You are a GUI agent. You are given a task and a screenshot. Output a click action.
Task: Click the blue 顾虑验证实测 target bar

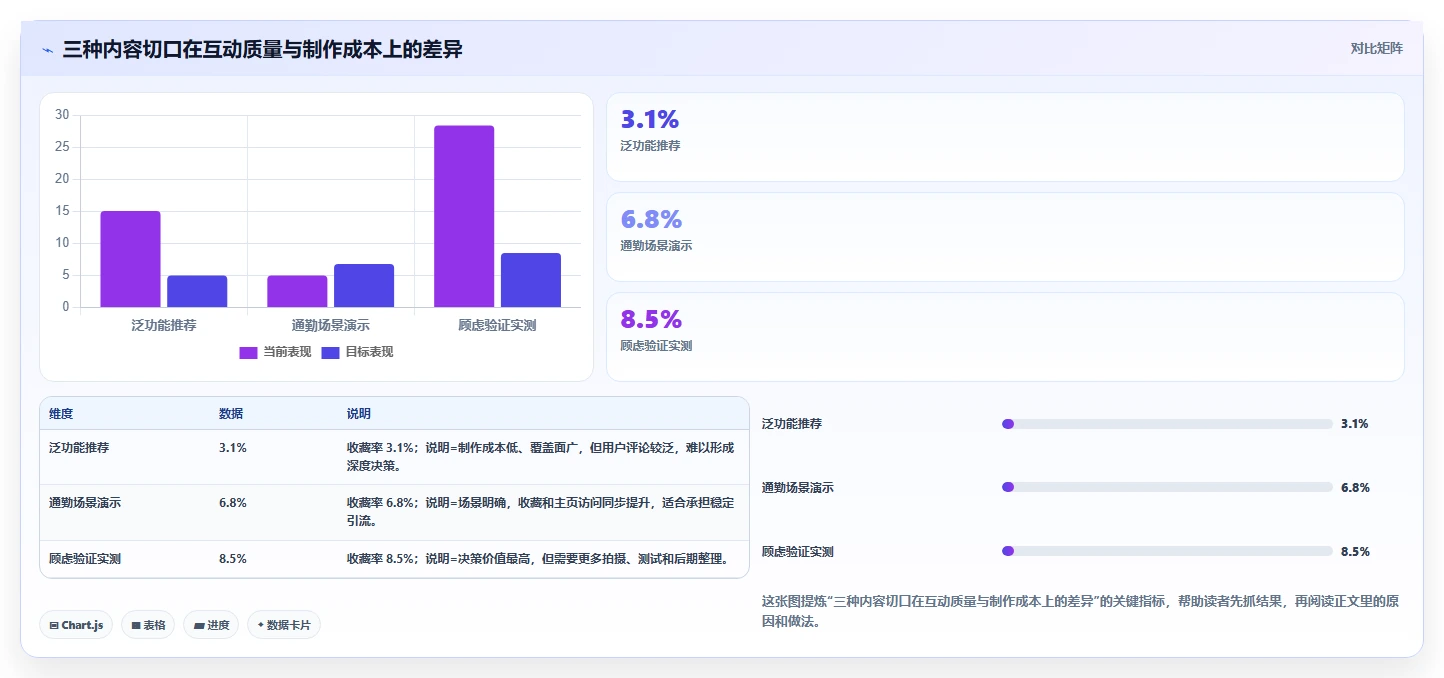(531, 280)
